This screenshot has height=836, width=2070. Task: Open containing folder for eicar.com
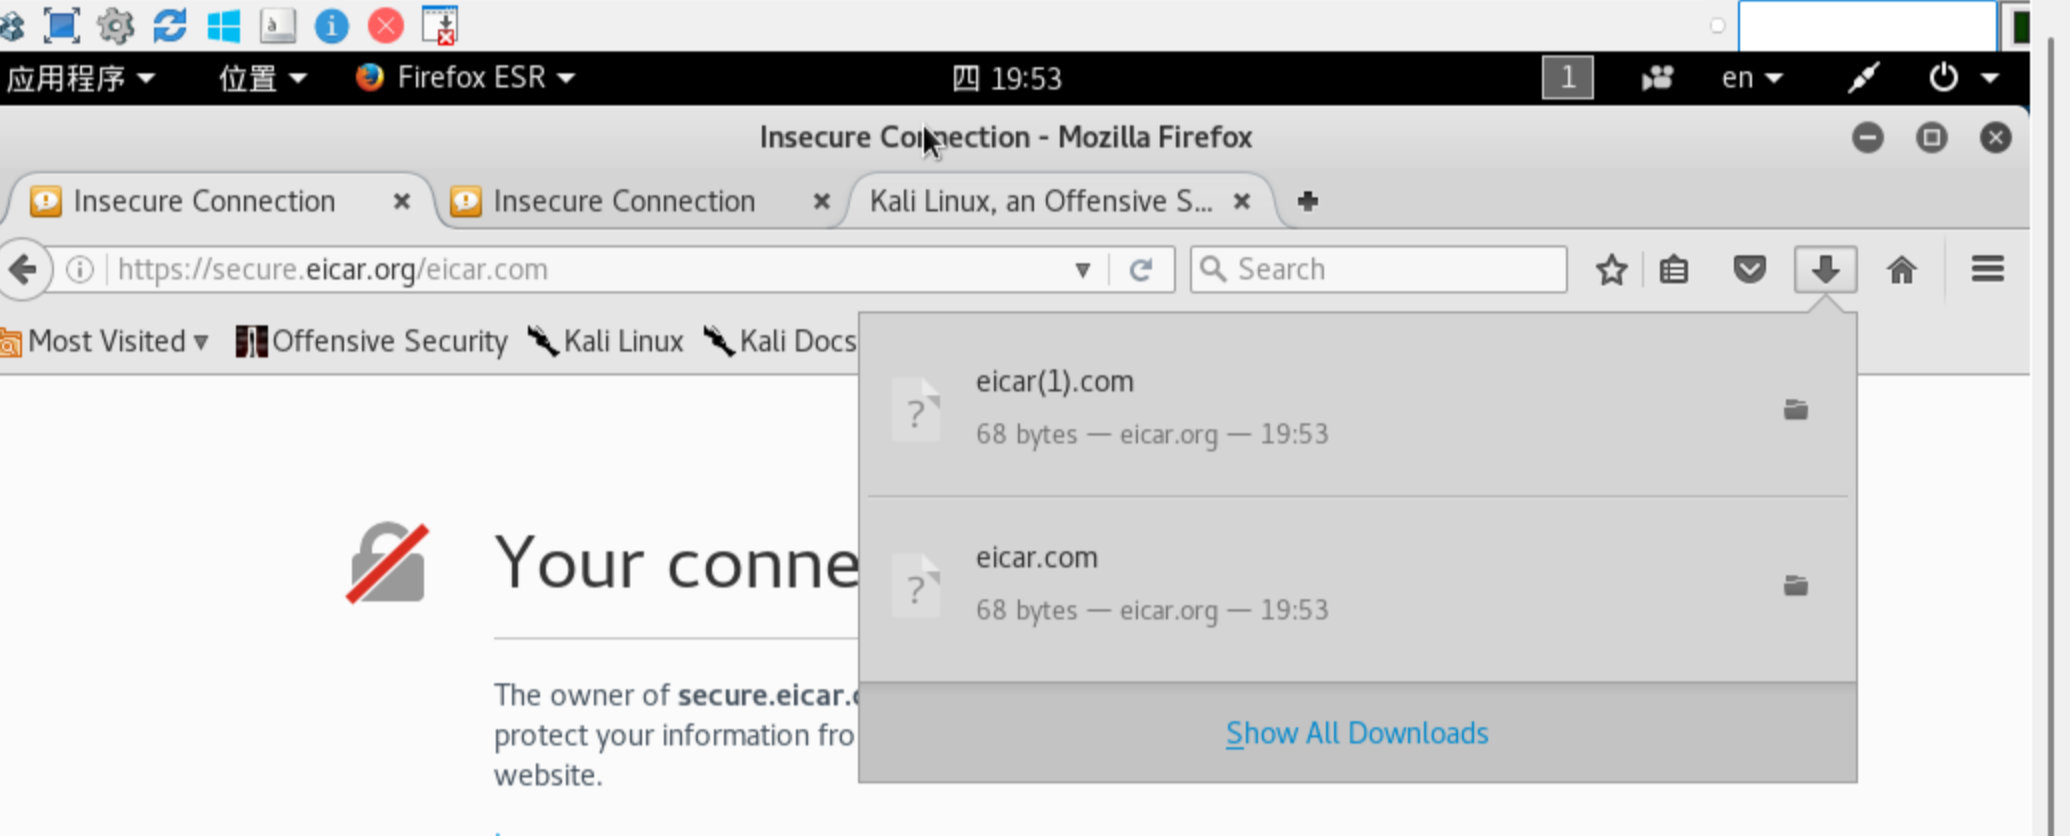pos(1796,585)
